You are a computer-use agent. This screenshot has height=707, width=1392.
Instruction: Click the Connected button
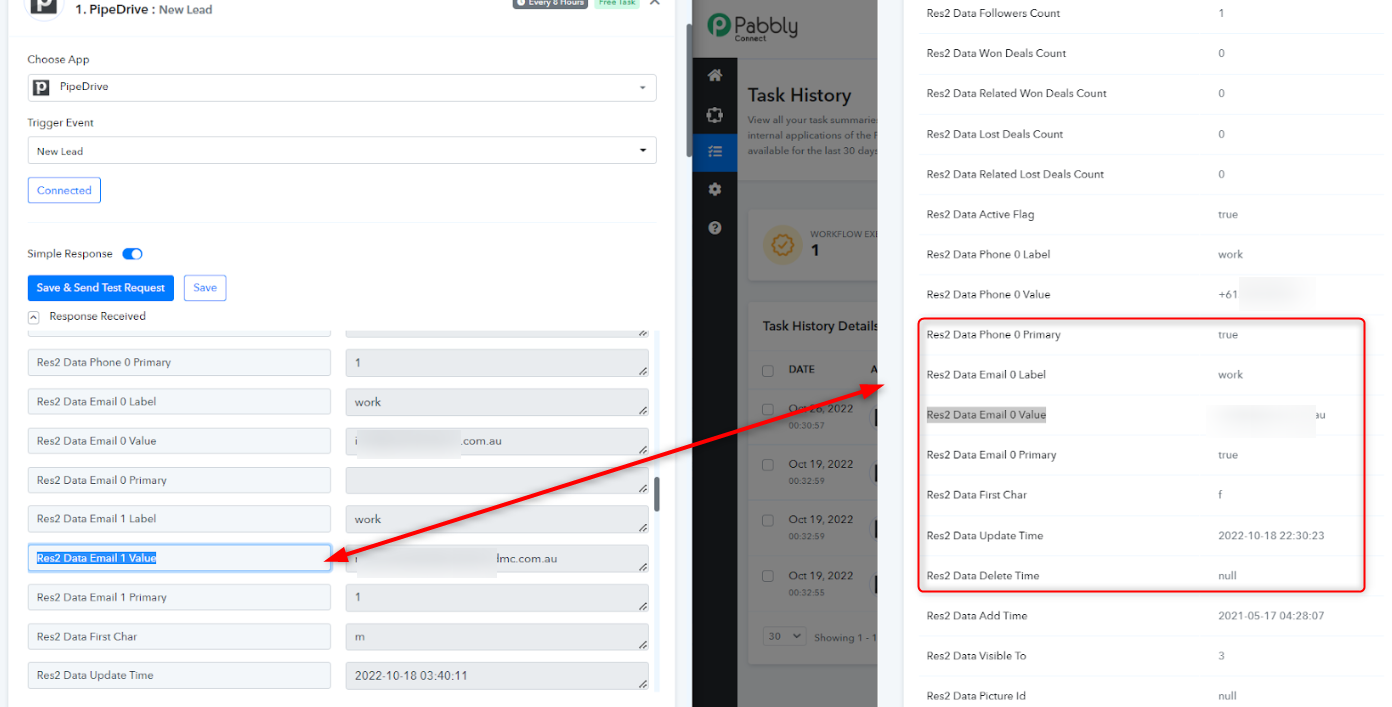click(64, 190)
